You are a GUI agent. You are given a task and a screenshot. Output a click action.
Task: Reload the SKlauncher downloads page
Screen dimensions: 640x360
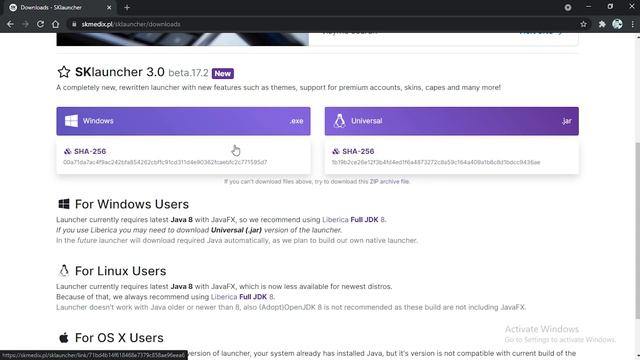[x=40, y=24]
